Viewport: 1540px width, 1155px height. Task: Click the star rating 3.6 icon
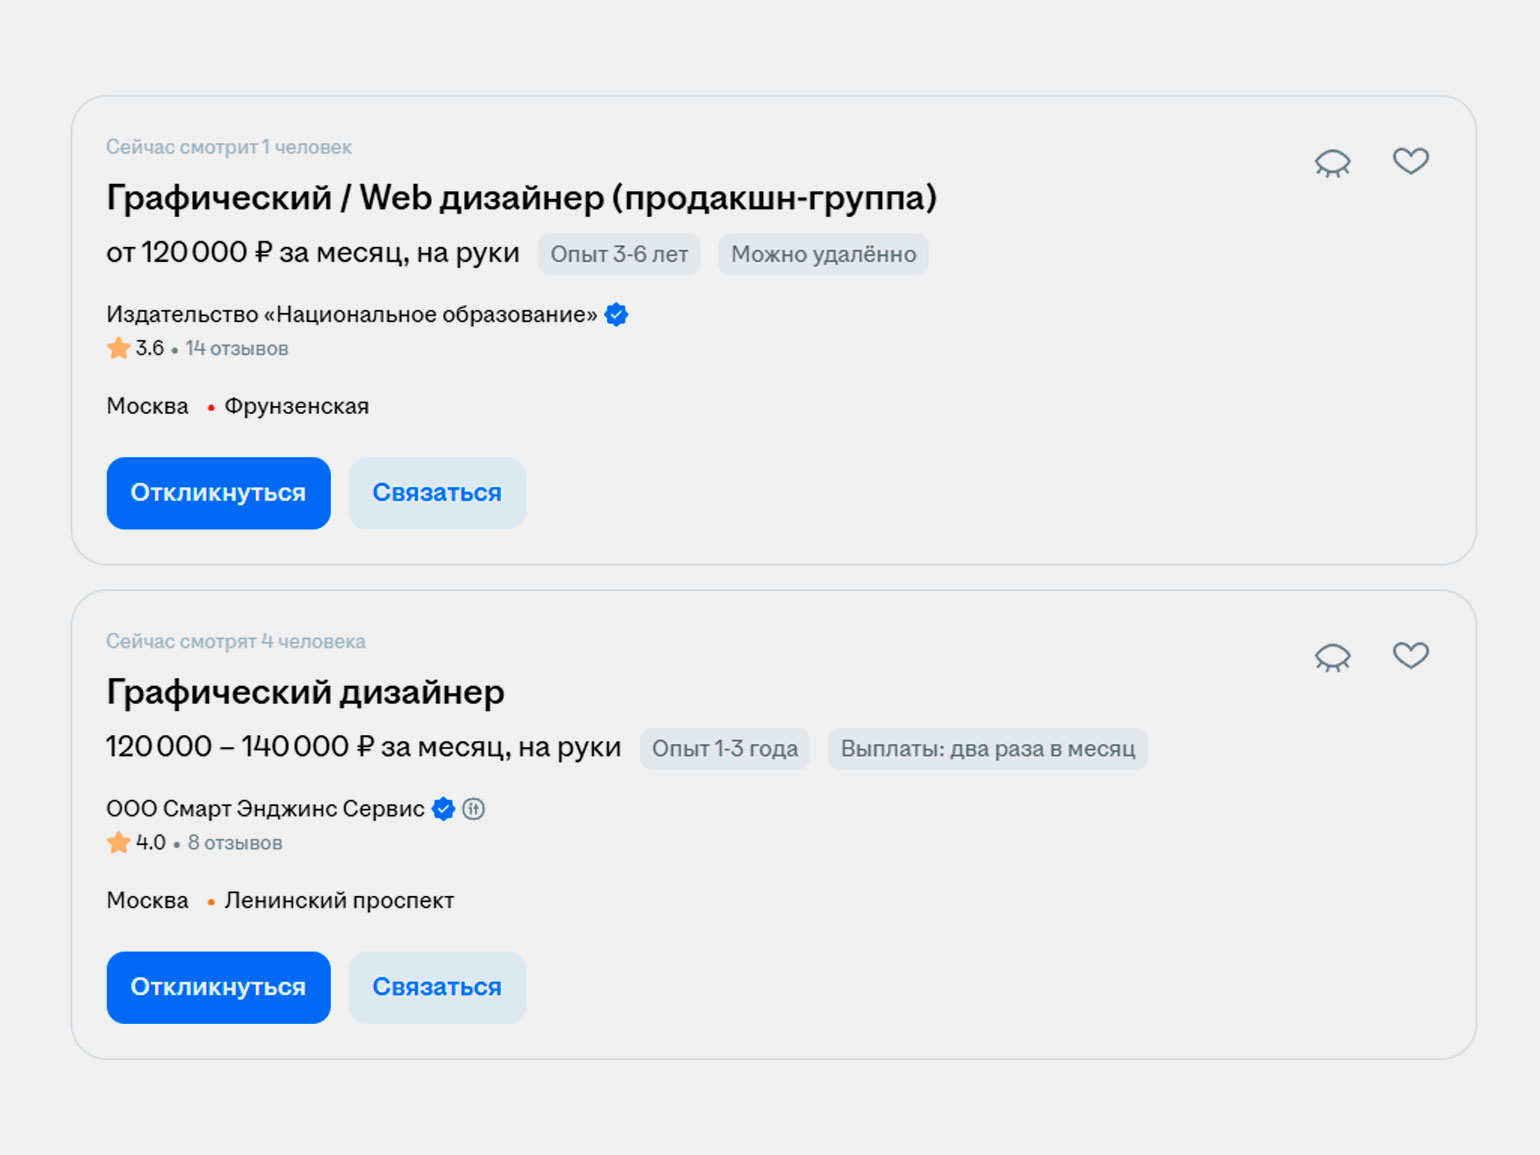(x=119, y=348)
